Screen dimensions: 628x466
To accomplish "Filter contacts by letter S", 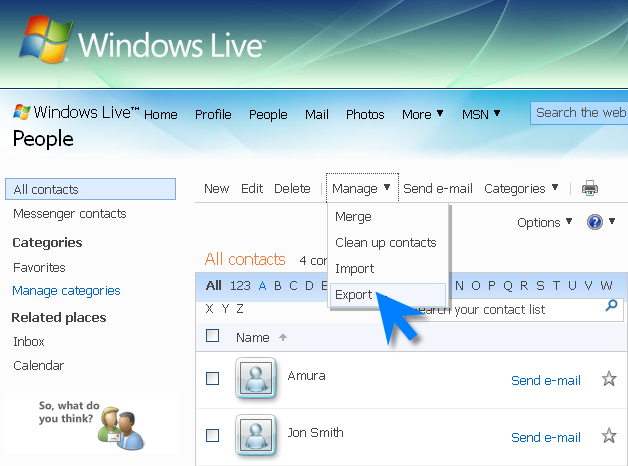I will (x=540, y=286).
